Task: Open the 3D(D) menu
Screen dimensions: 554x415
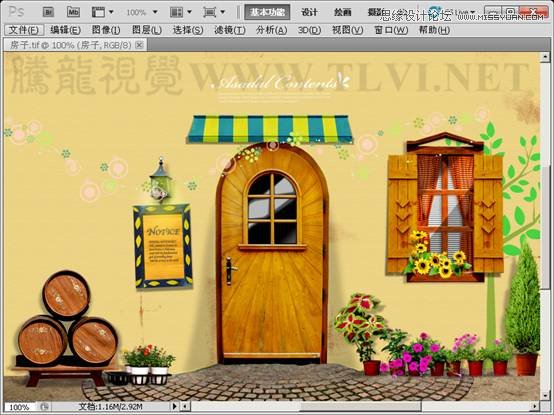Action: click(x=309, y=30)
